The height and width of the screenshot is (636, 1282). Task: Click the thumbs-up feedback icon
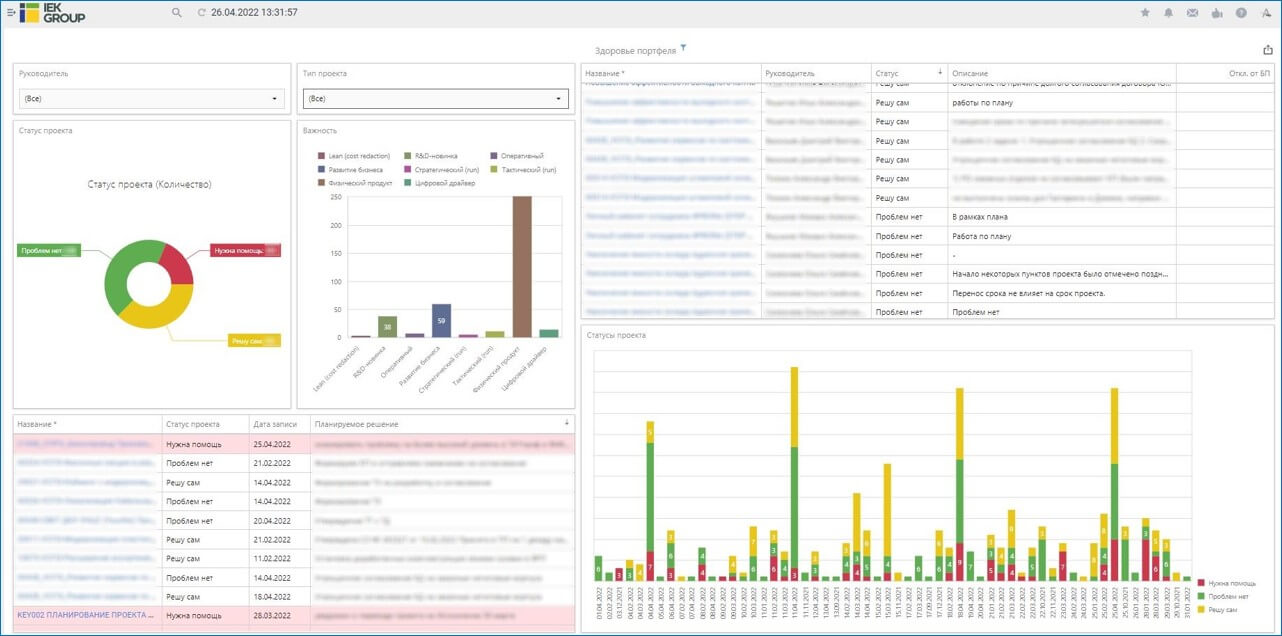pos(1217,13)
